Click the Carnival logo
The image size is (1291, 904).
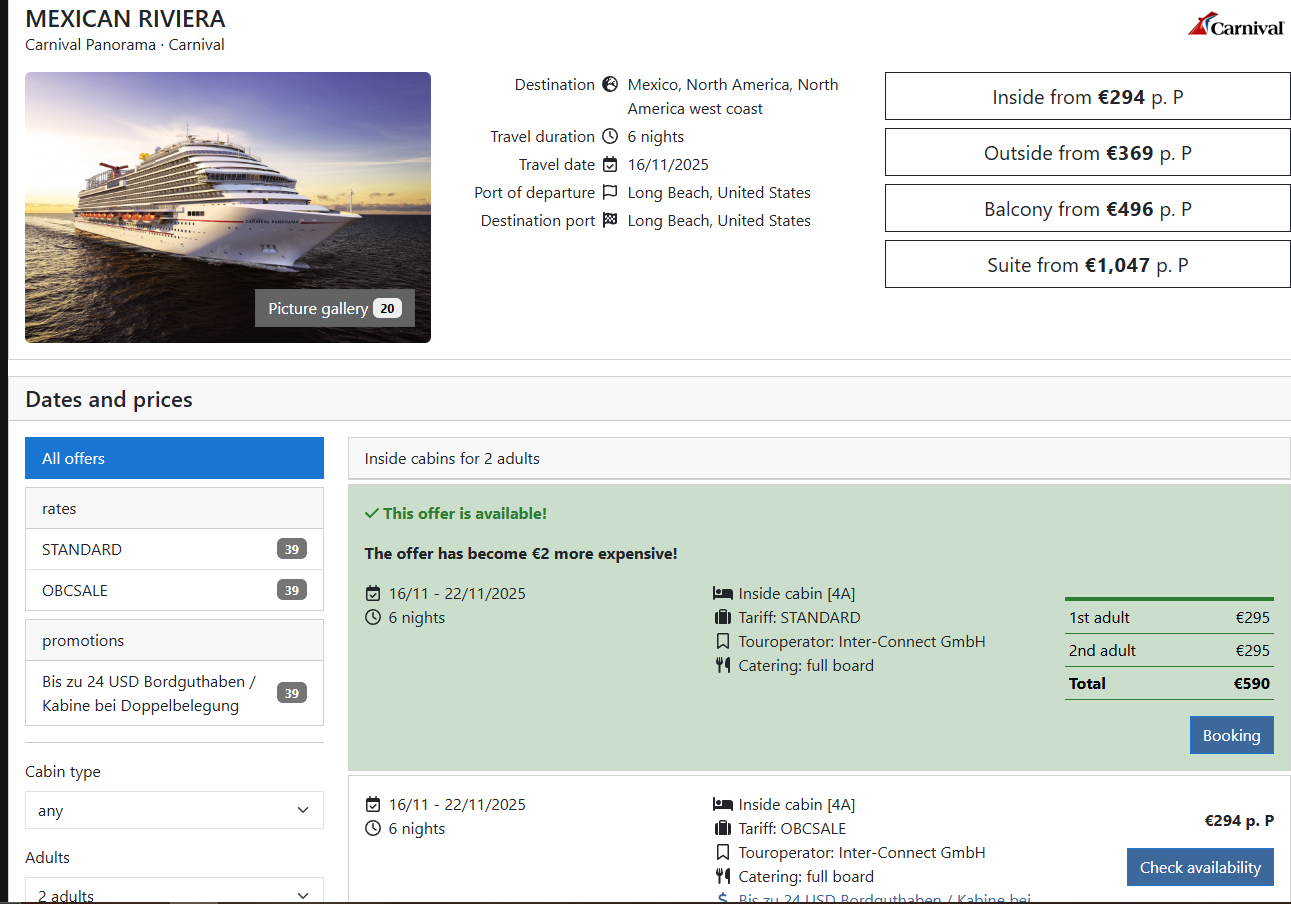1236,25
